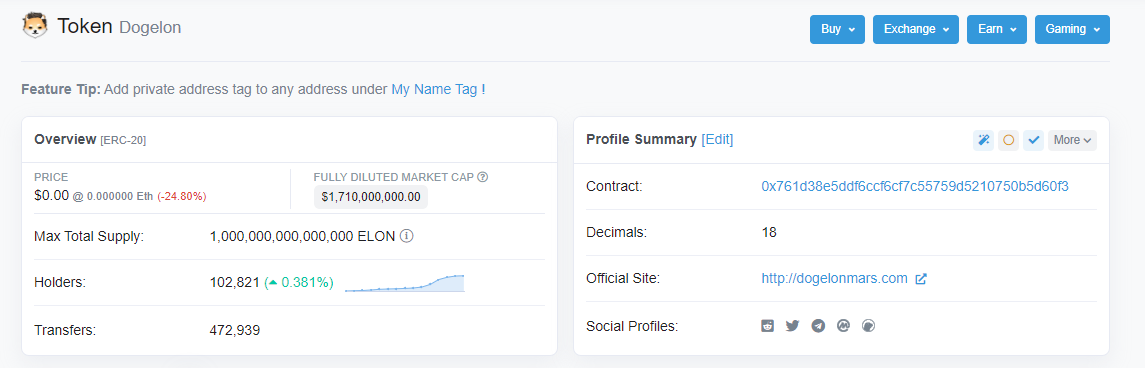Expand the Buy dropdown
This screenshot has width=1145, height=368.
pos(837,29)
